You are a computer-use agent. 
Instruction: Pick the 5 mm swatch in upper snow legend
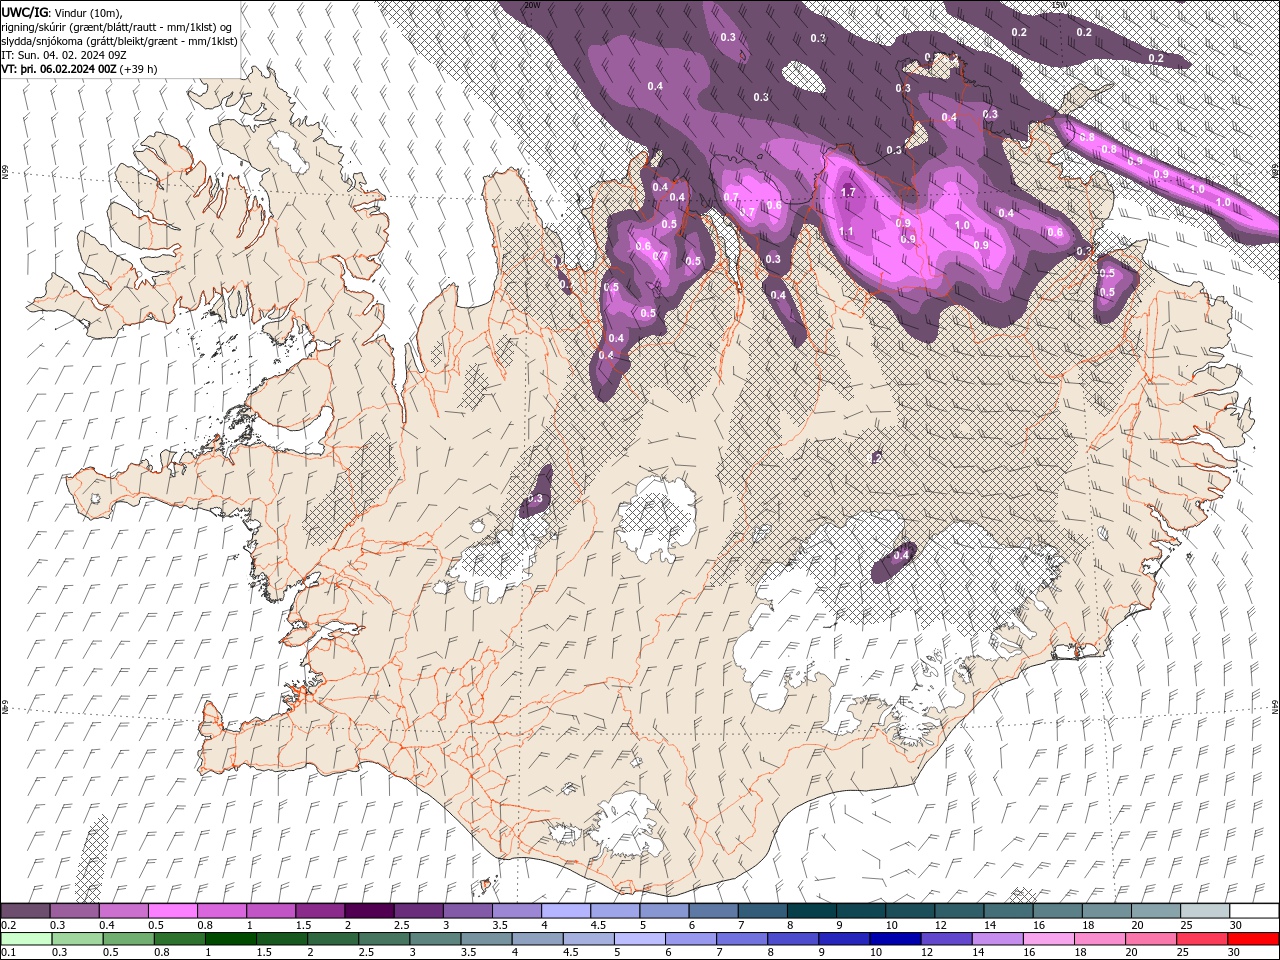click(x=663, y=911)
